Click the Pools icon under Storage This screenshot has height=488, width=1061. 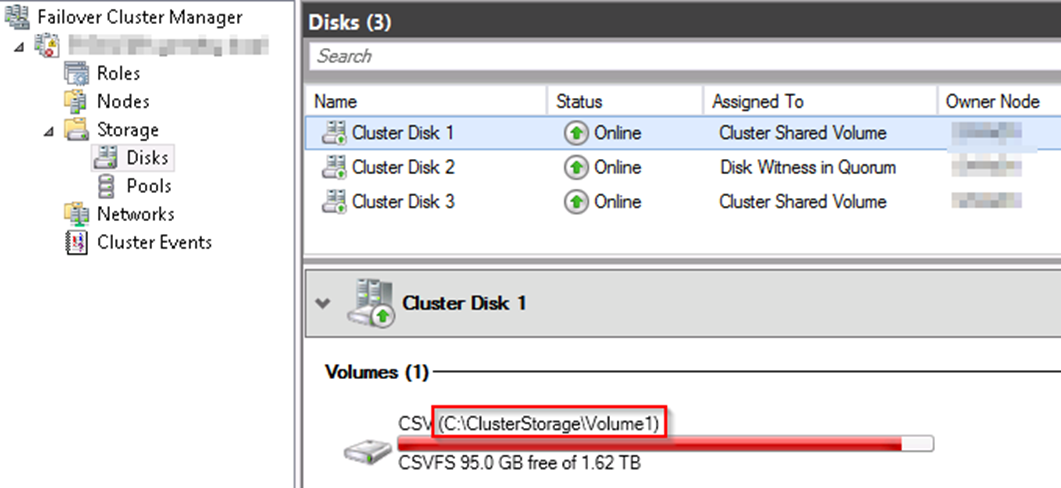pos(106,185)
